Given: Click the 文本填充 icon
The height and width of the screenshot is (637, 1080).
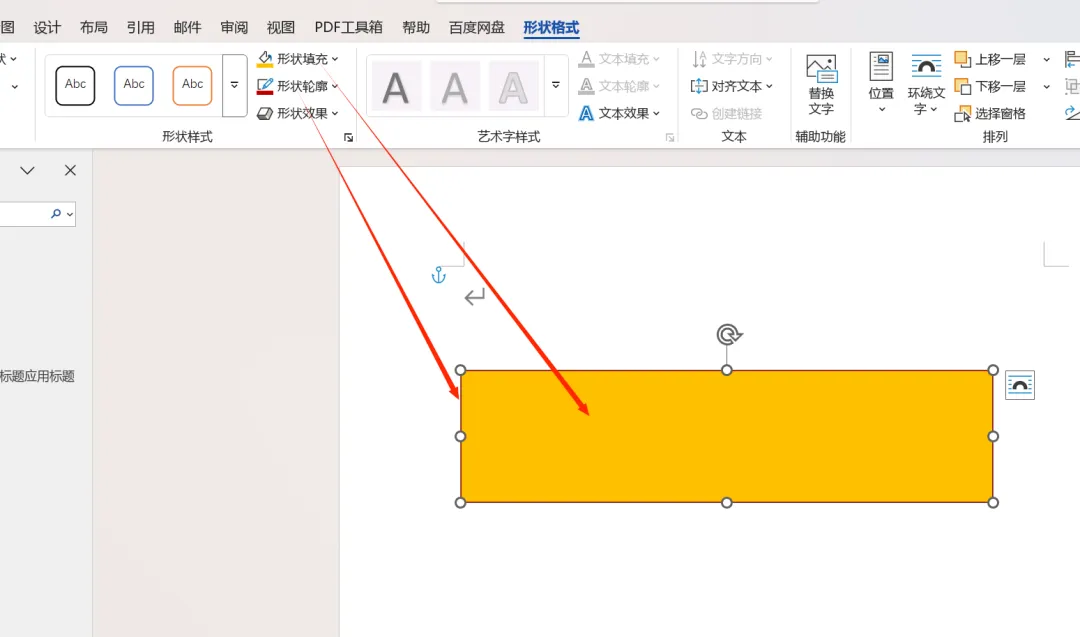Looking at the screenshot, I should 586,59.
